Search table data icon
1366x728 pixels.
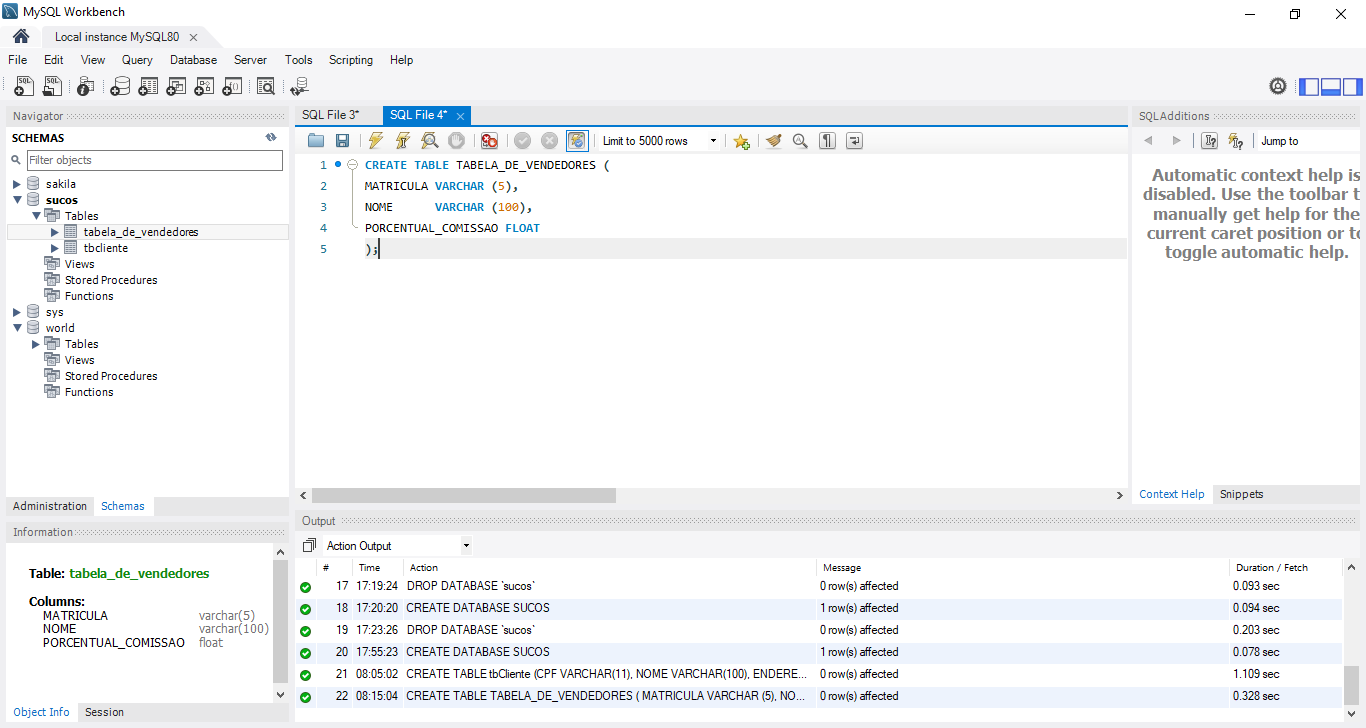tap(265, 87)
